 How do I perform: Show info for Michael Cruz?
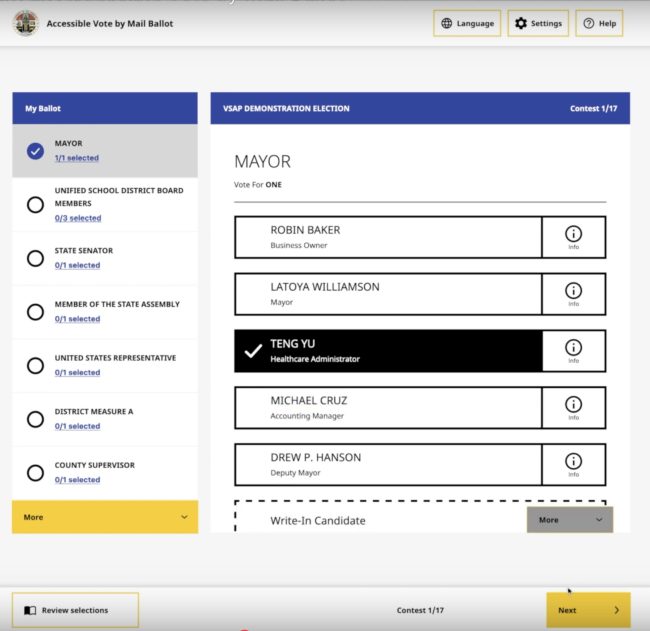coord(573,408)
